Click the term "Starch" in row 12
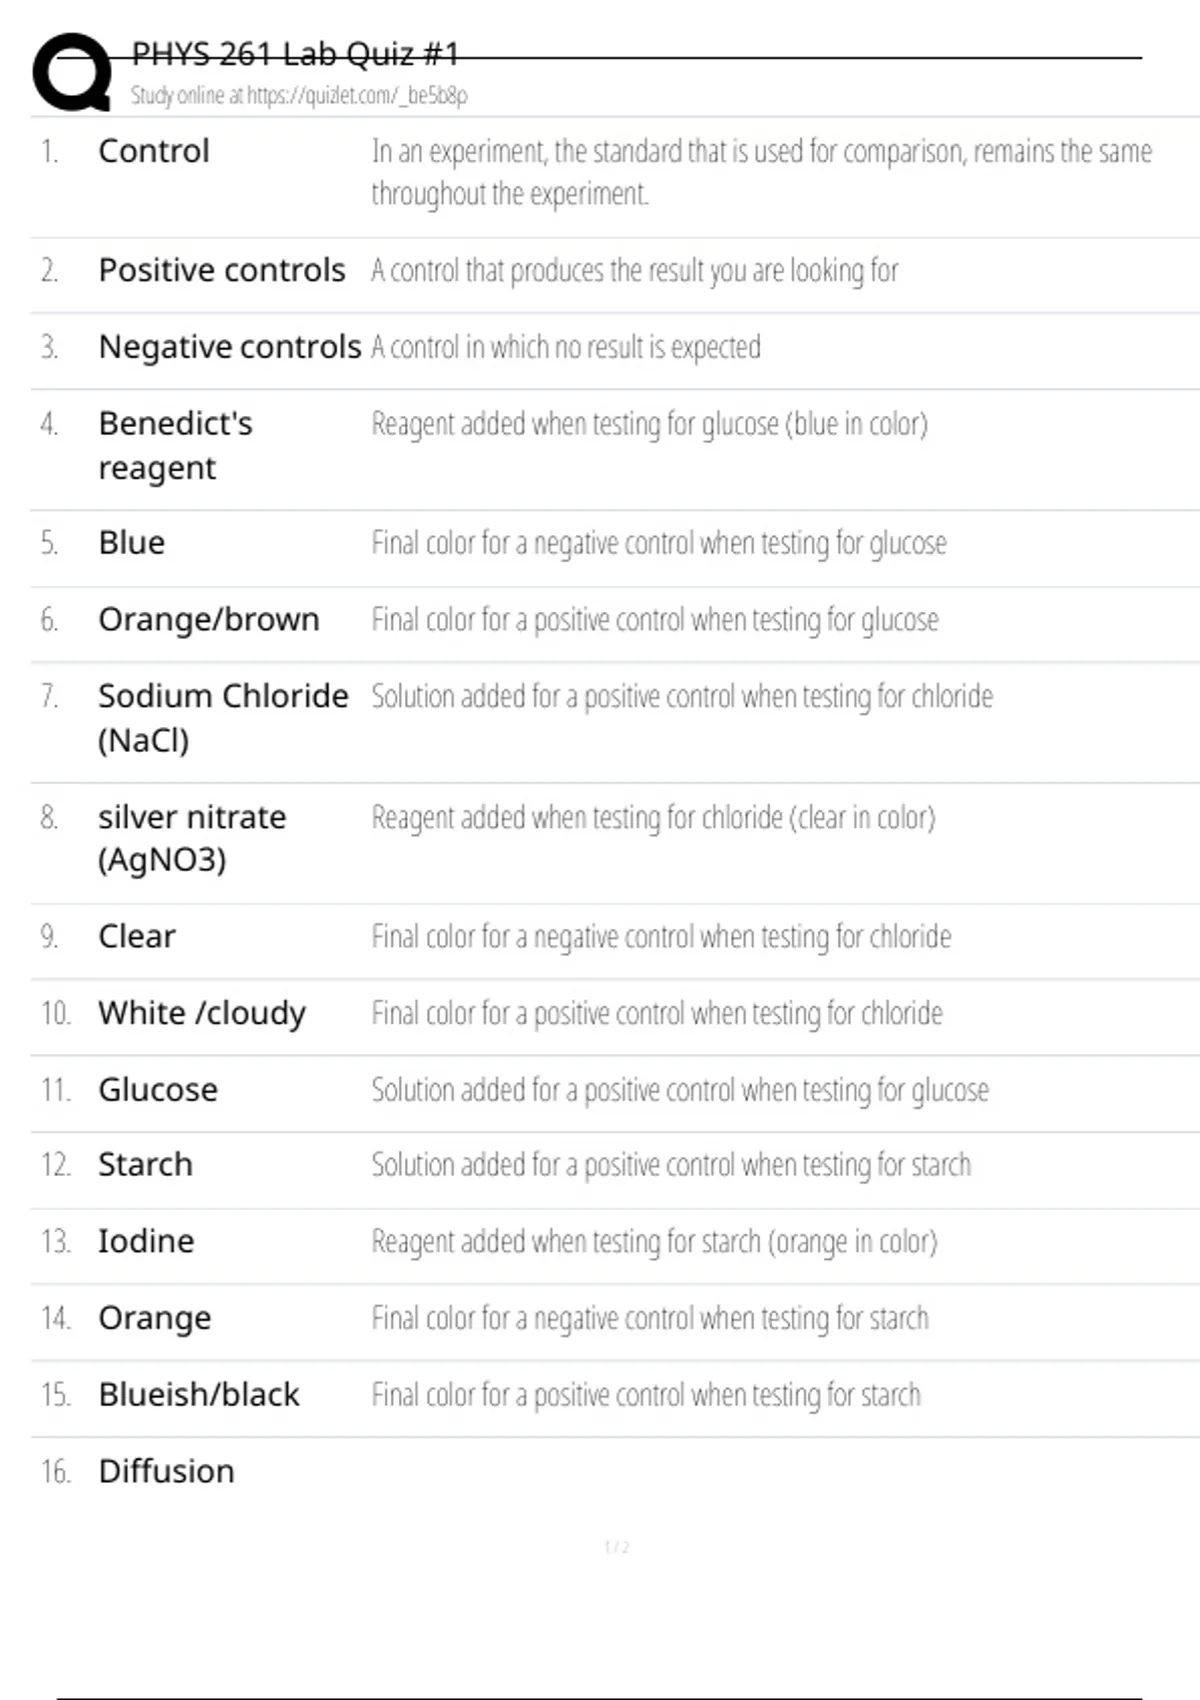The height and width of the screenshot is (1700, 1200). coord(145,1165)
